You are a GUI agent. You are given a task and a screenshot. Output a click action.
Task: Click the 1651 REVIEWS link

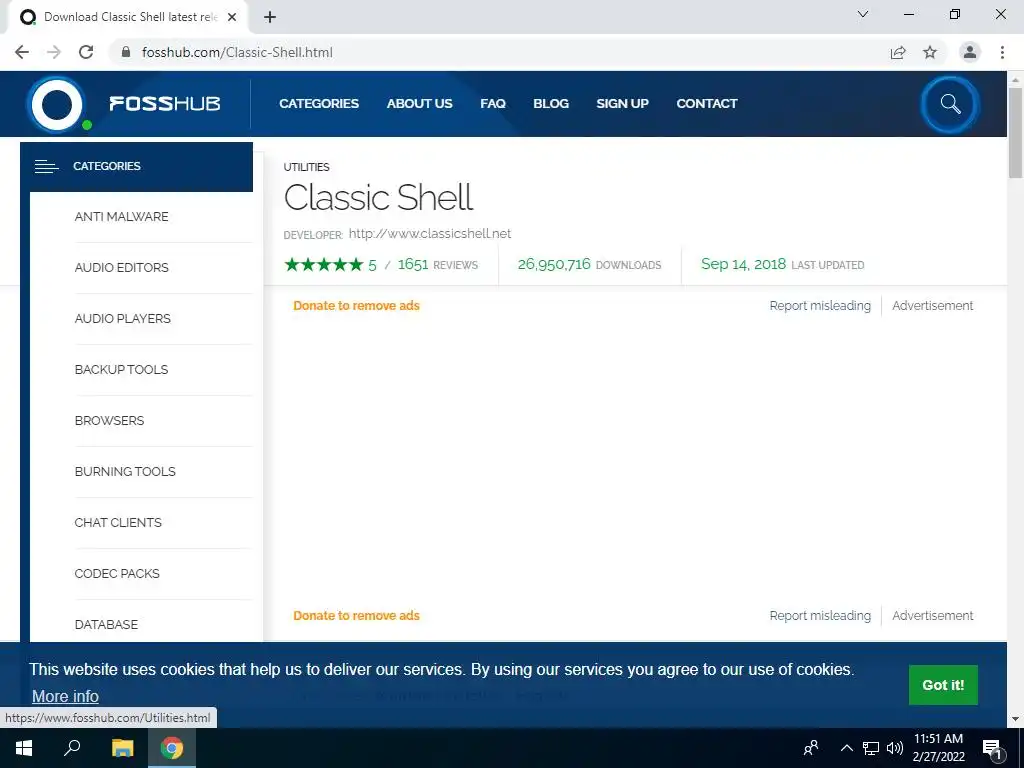click(438, 264)
